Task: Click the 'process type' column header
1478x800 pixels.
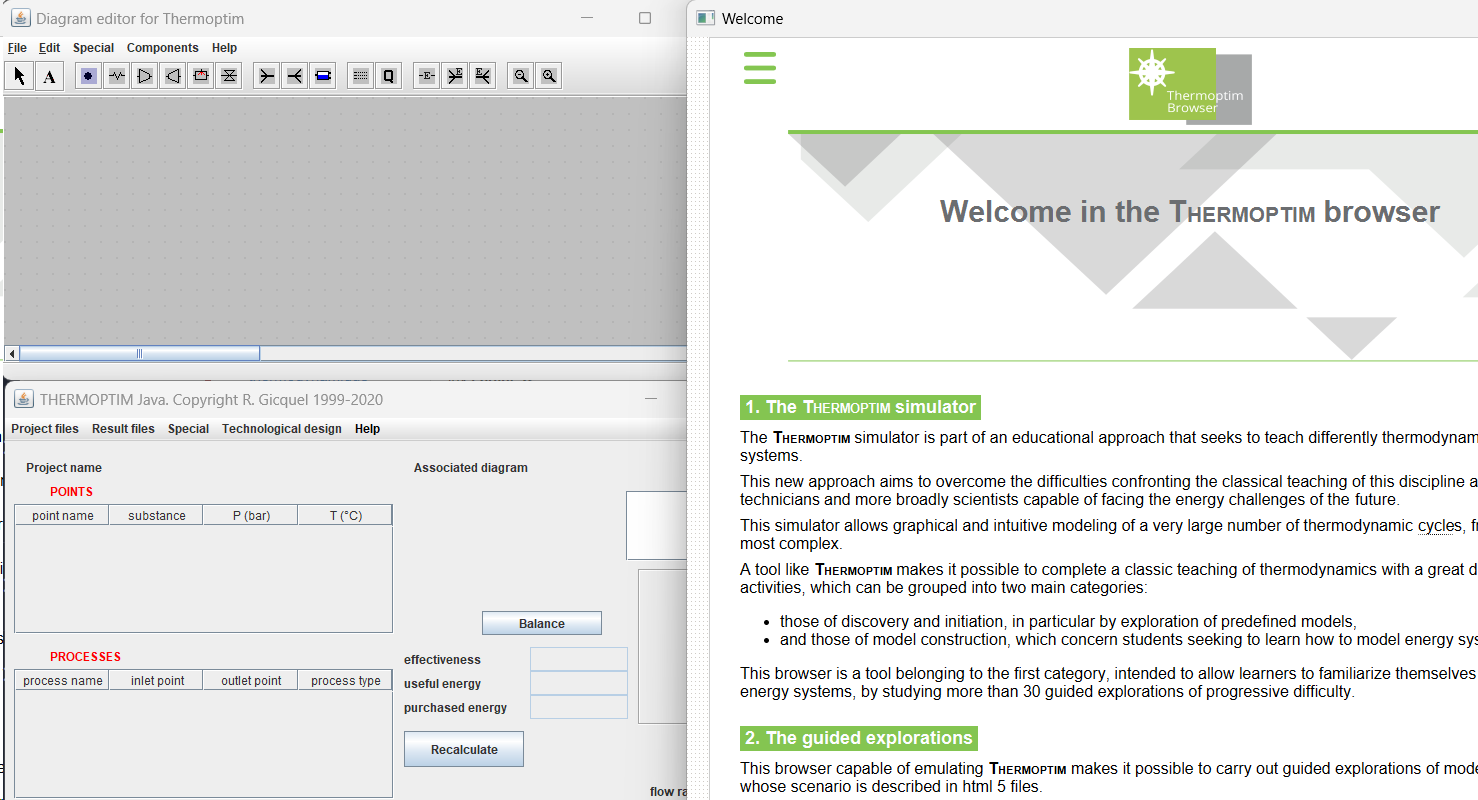Action: point(345,680)
